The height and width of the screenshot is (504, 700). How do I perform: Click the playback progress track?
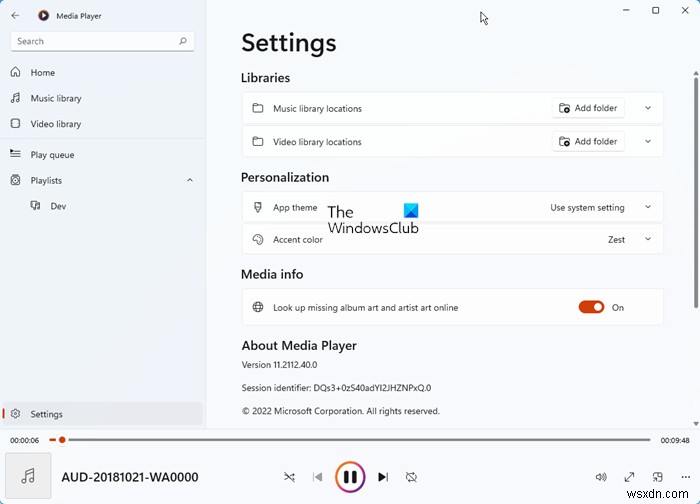coord(350,440)
